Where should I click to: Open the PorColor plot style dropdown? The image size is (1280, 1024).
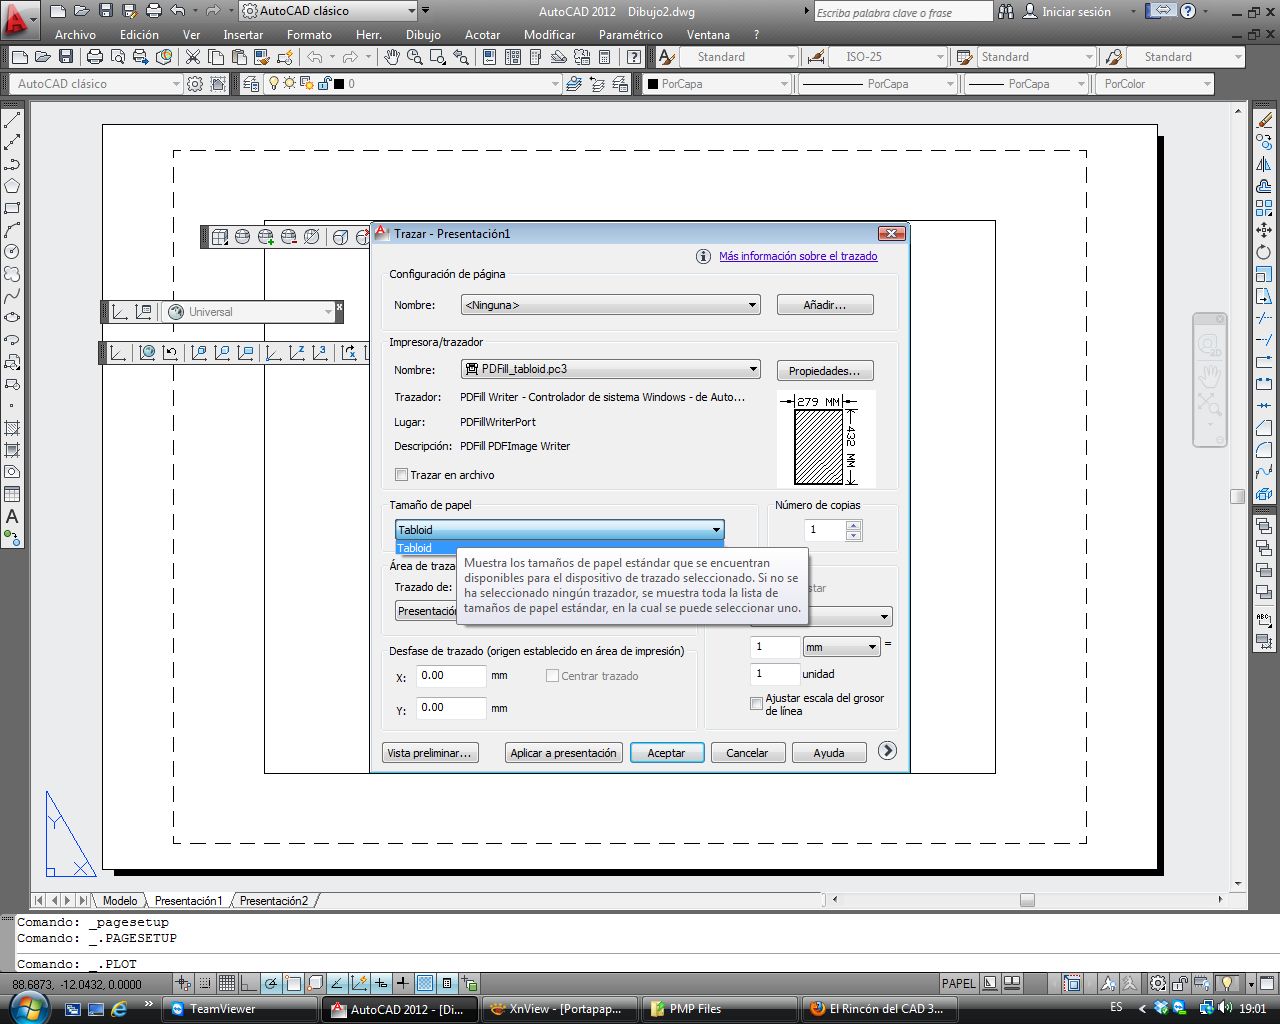pyautogui.click(x=1157, y=84)
